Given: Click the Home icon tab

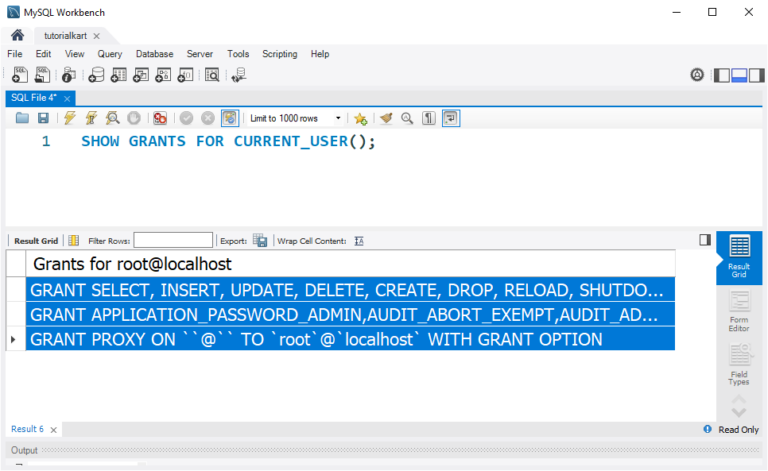Looking at the screenshot, I should [x=17, y=35].
